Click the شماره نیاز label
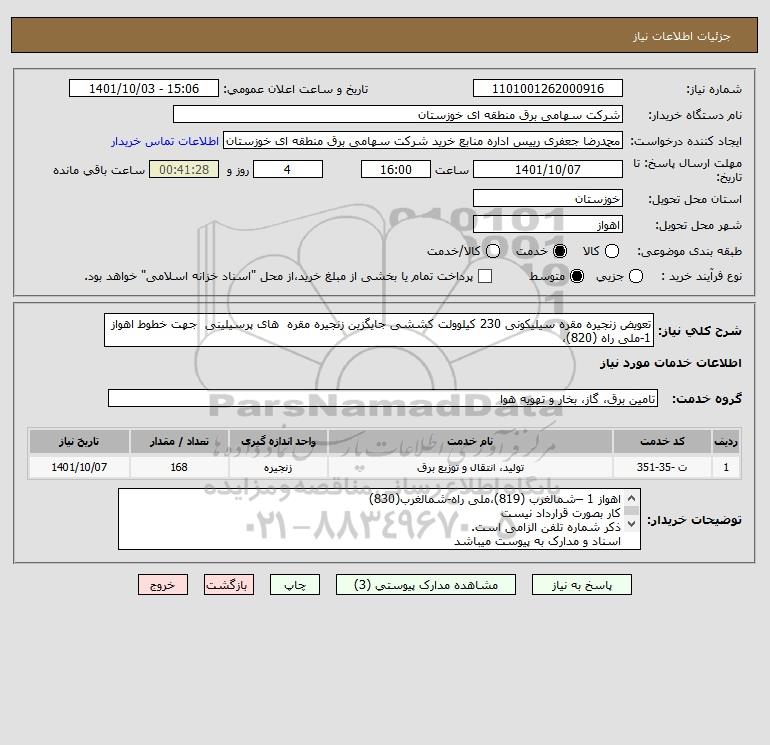The width and height of the screenshot is (770, 745). [714, 89]
